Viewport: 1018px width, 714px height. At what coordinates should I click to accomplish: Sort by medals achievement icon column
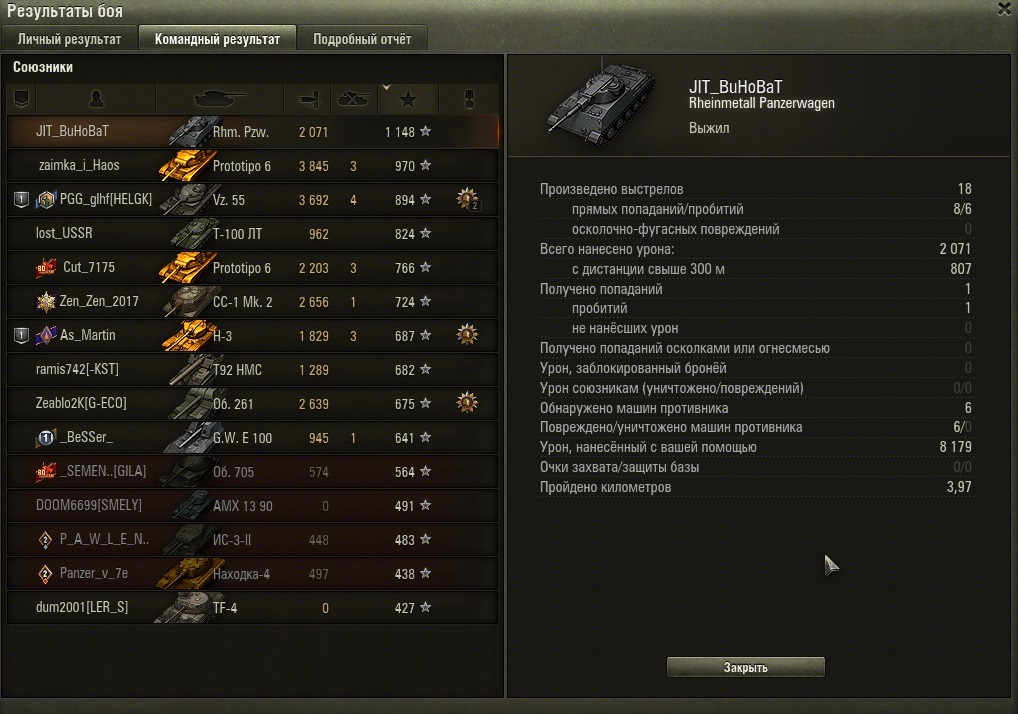(x=469, y=99)
